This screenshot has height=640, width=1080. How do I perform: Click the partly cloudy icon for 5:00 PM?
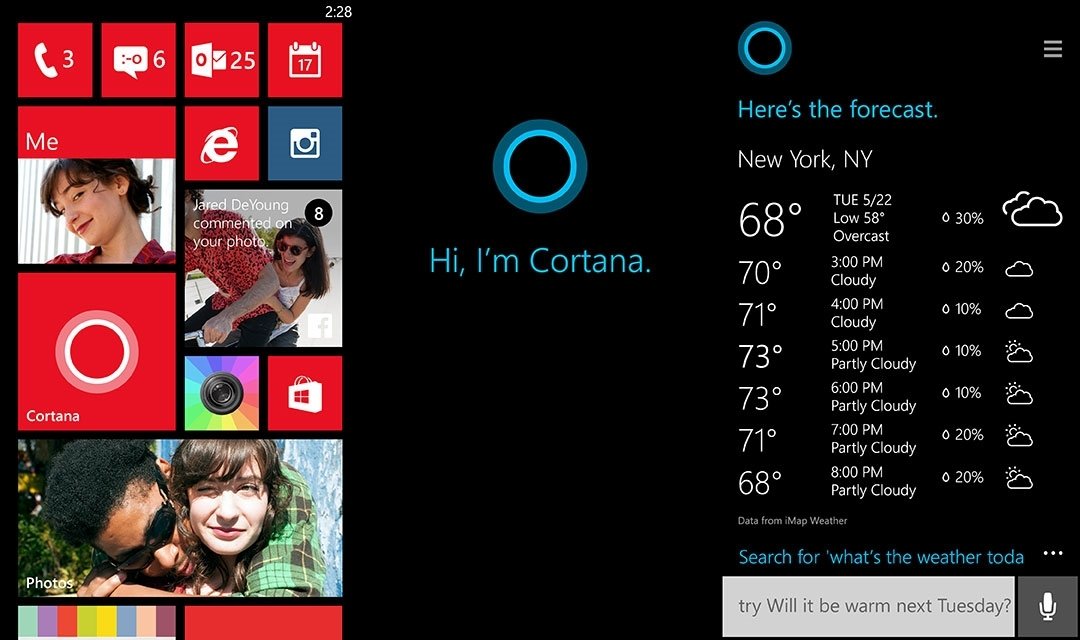pyautogui.click(x=1019, y=351)
